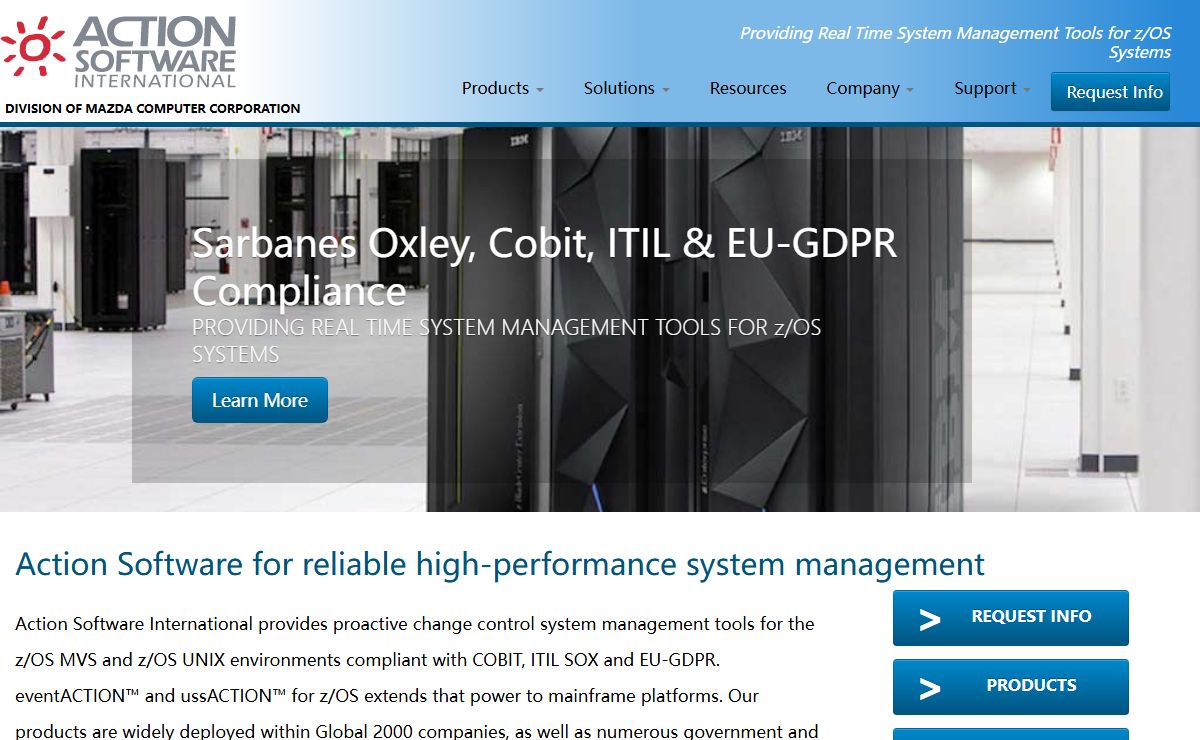Click the paragraph starting Action Software International provides
Viewport: 1200px width, 740px height.
(417, 677)
